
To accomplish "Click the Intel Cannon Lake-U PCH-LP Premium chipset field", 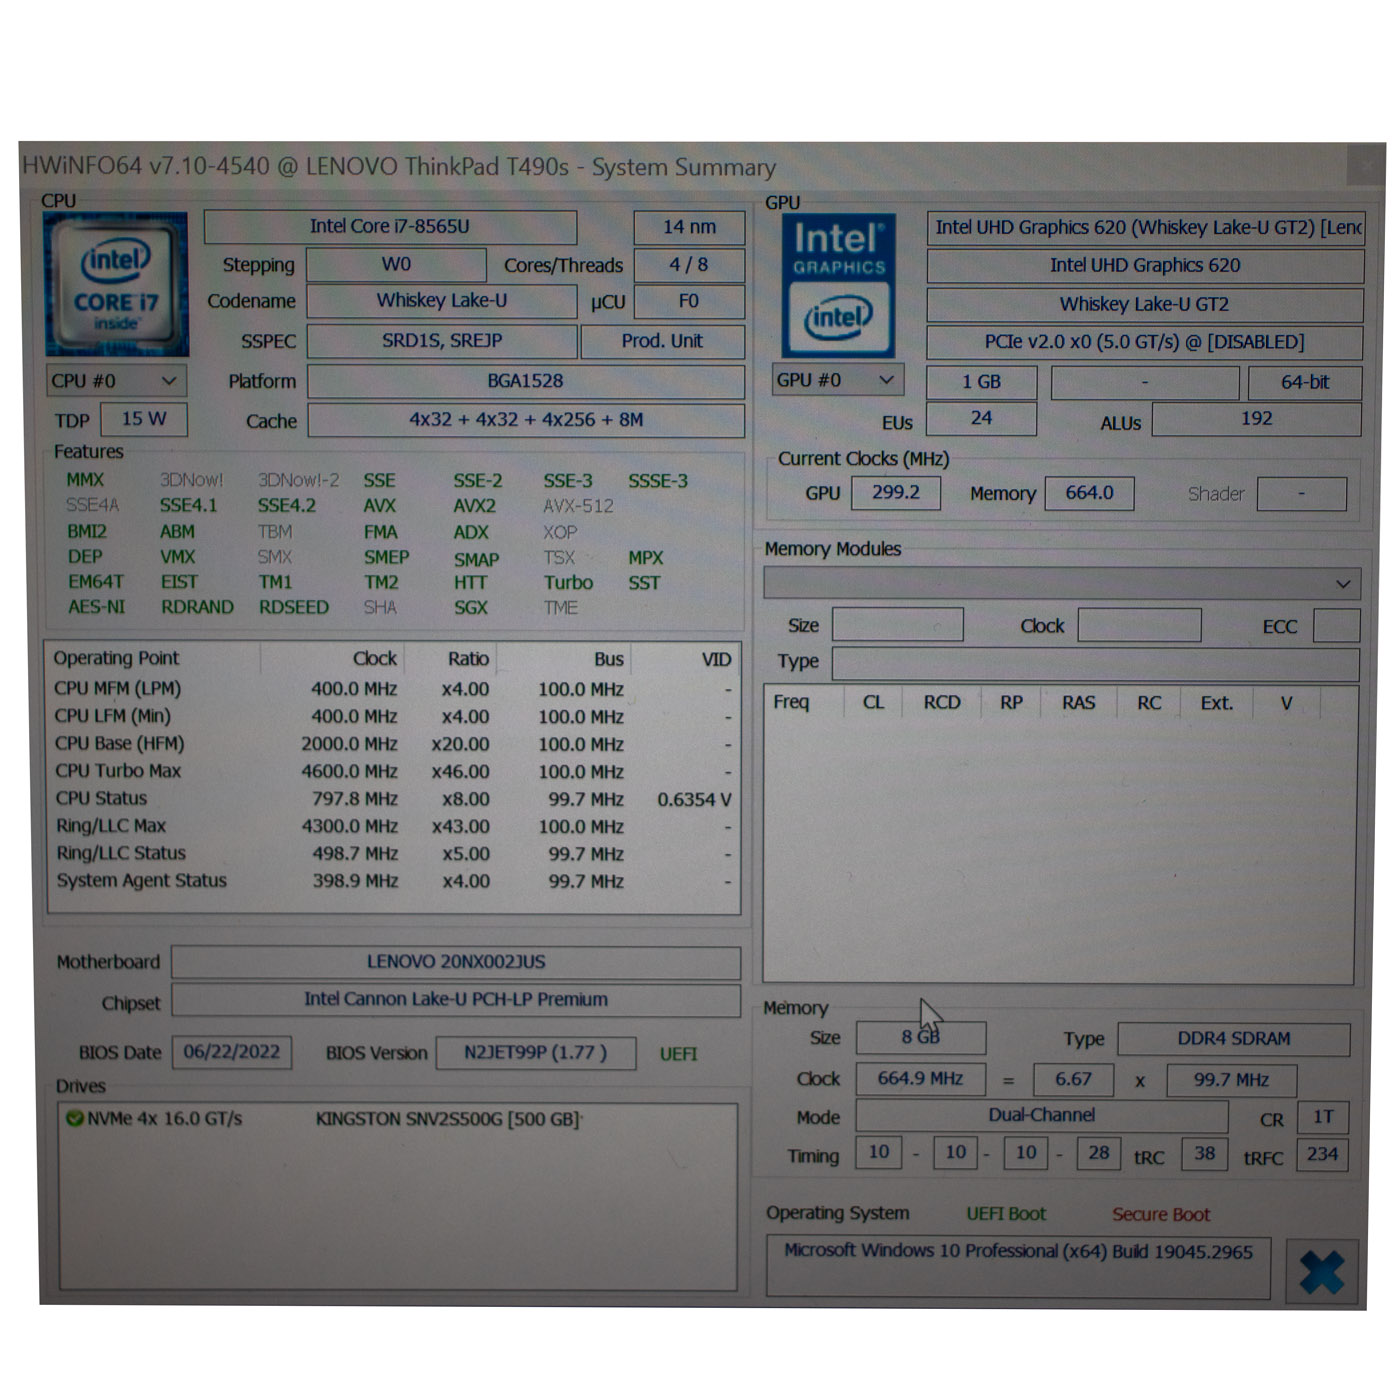I will click(x=456, y=999).
